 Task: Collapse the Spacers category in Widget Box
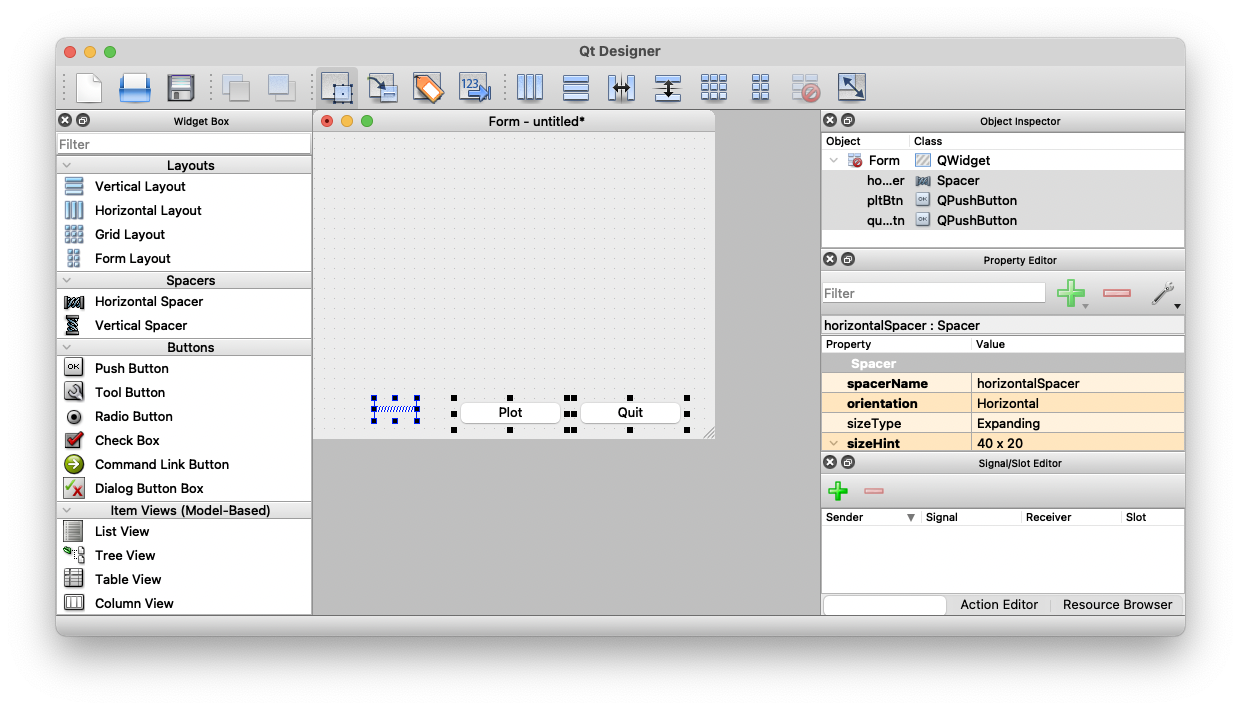pos(67,280)
